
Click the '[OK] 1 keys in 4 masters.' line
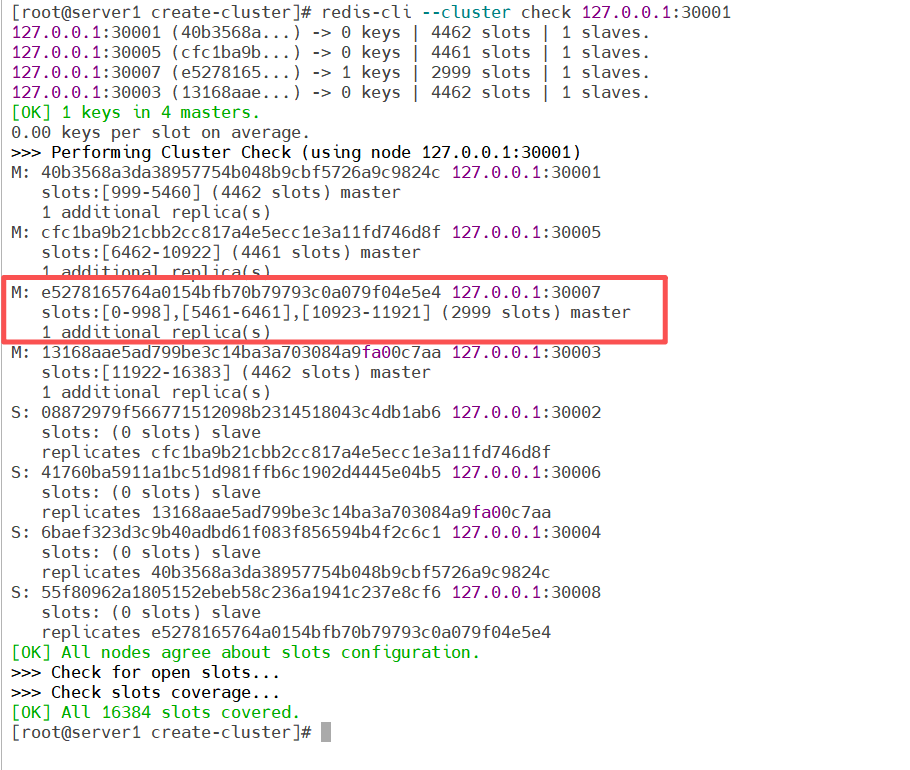[x=135, y=113]
